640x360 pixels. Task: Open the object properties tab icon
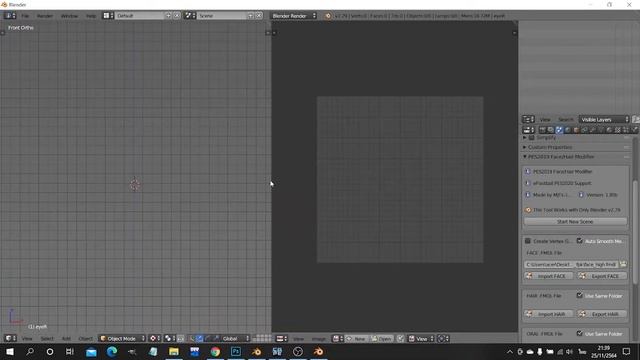click(576, 130)
